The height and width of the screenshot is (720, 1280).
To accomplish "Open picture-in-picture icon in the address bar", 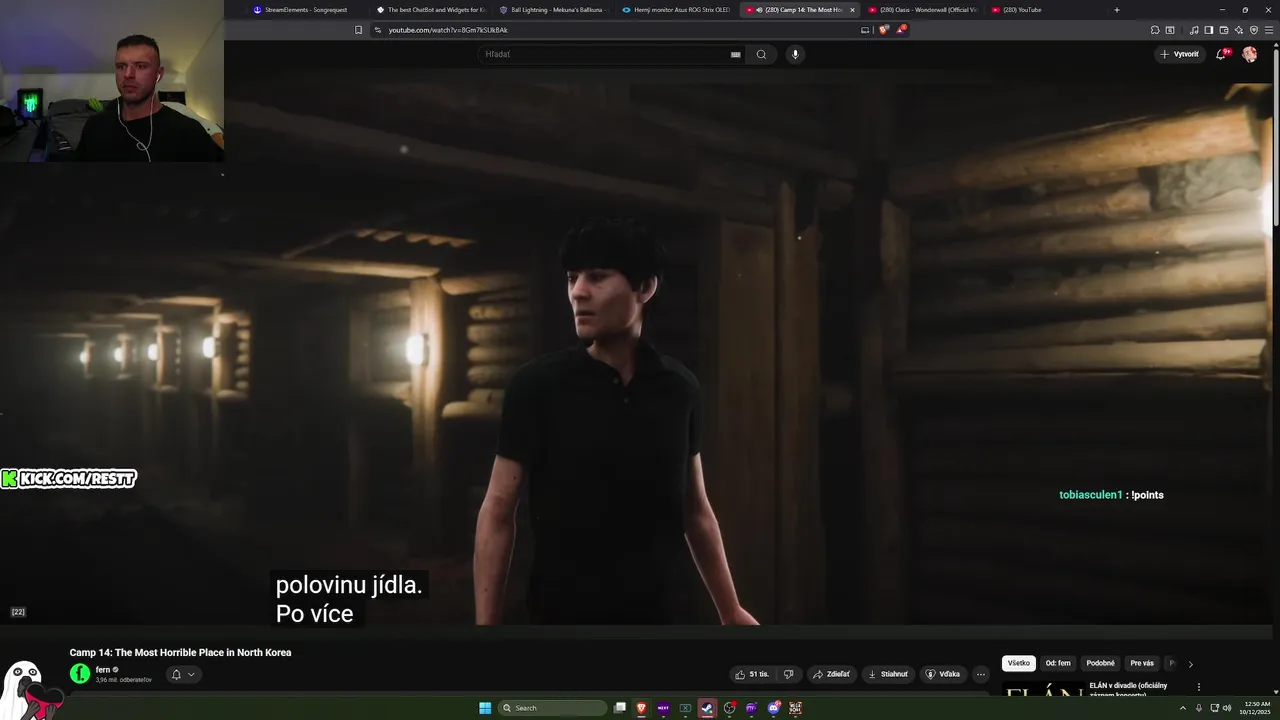I will coord(865,30).
